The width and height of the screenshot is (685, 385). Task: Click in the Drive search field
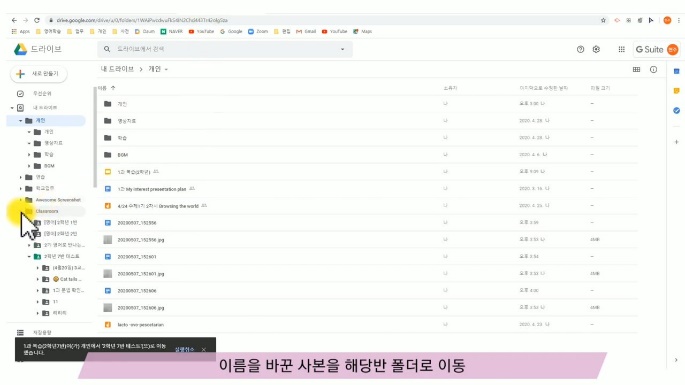click(225, 49)
